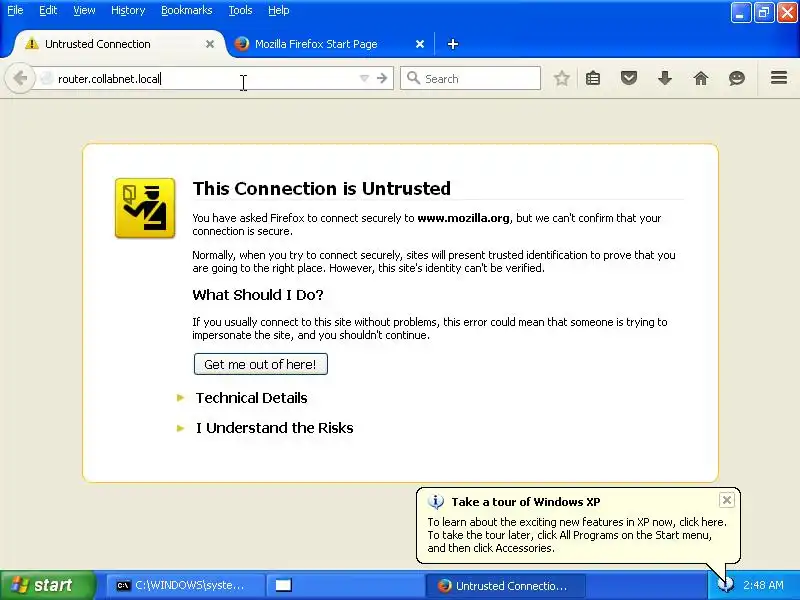Switch to the Mozilla Firefox Start Page tab

click(329, 44)
